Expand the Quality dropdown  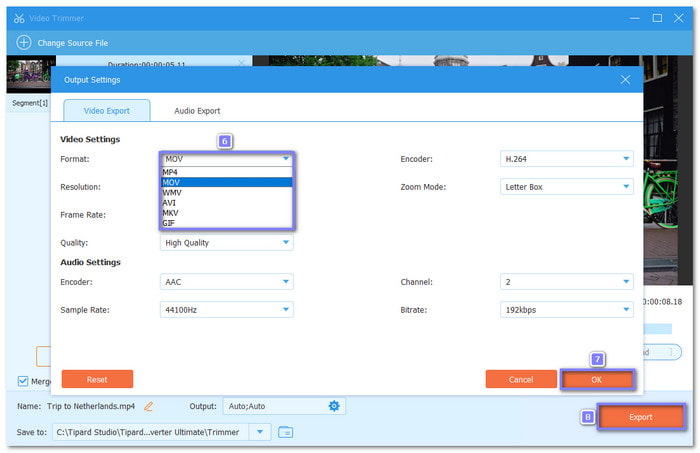(x=226, y=242)
